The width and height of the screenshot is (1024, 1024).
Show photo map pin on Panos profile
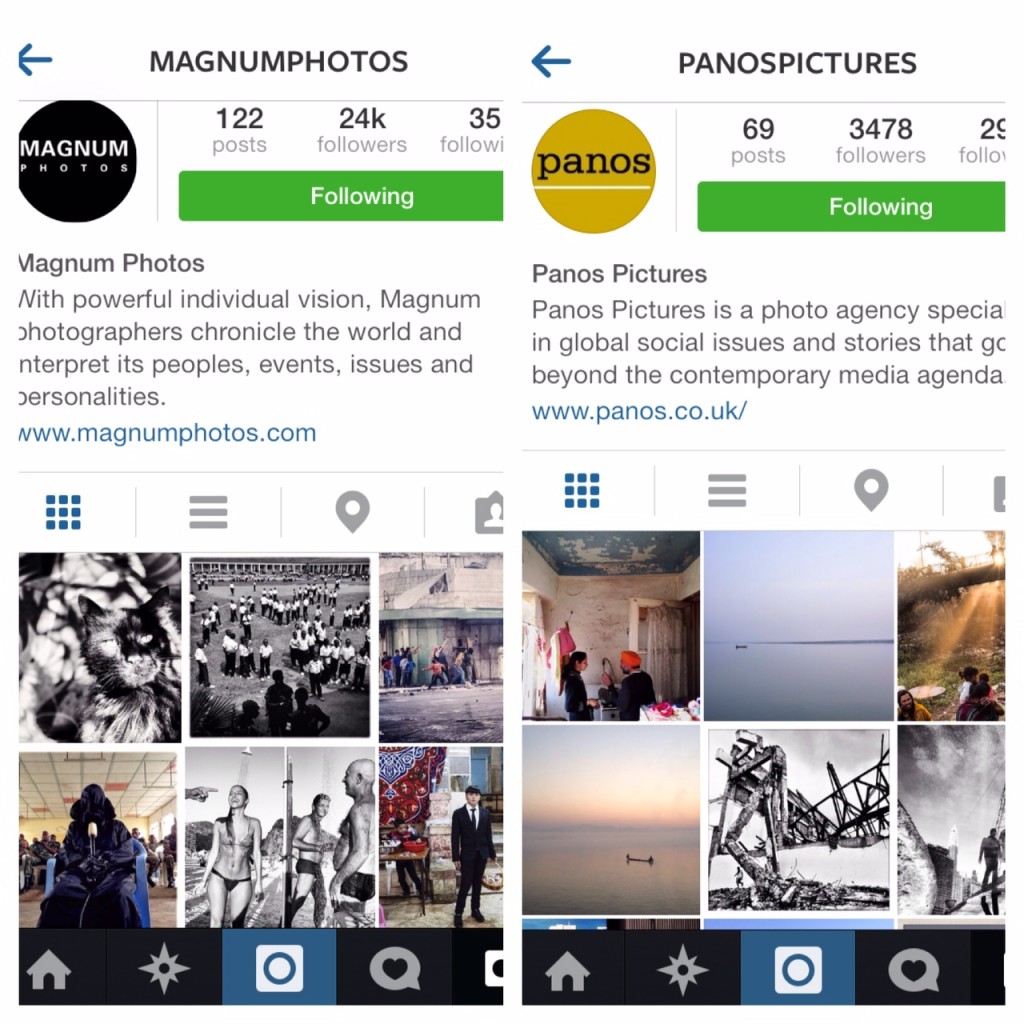(x=871, y=490)
